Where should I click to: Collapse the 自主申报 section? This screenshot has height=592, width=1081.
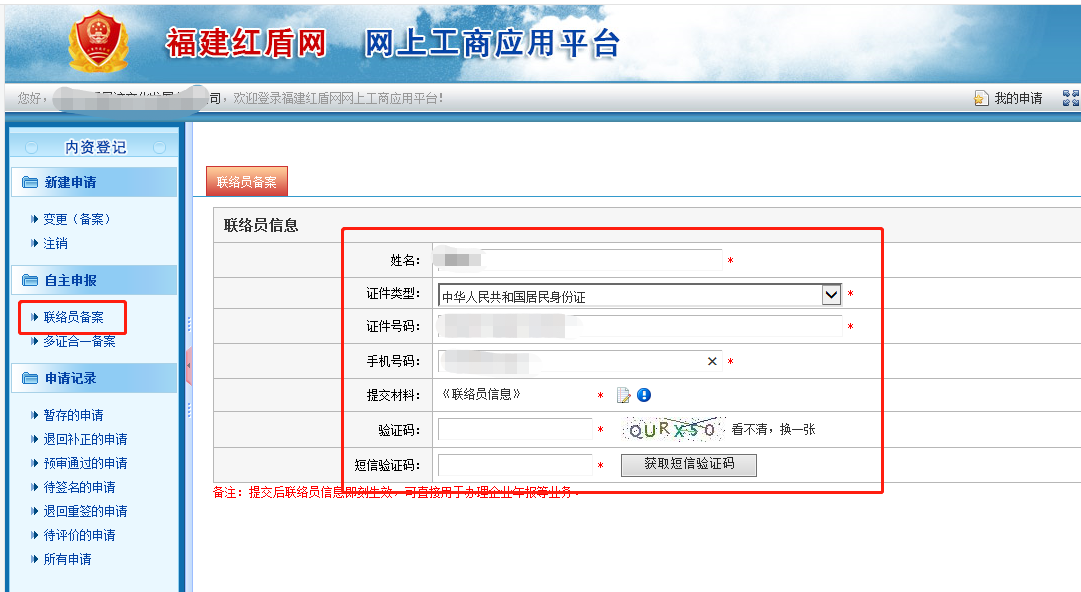coord(94,280)
